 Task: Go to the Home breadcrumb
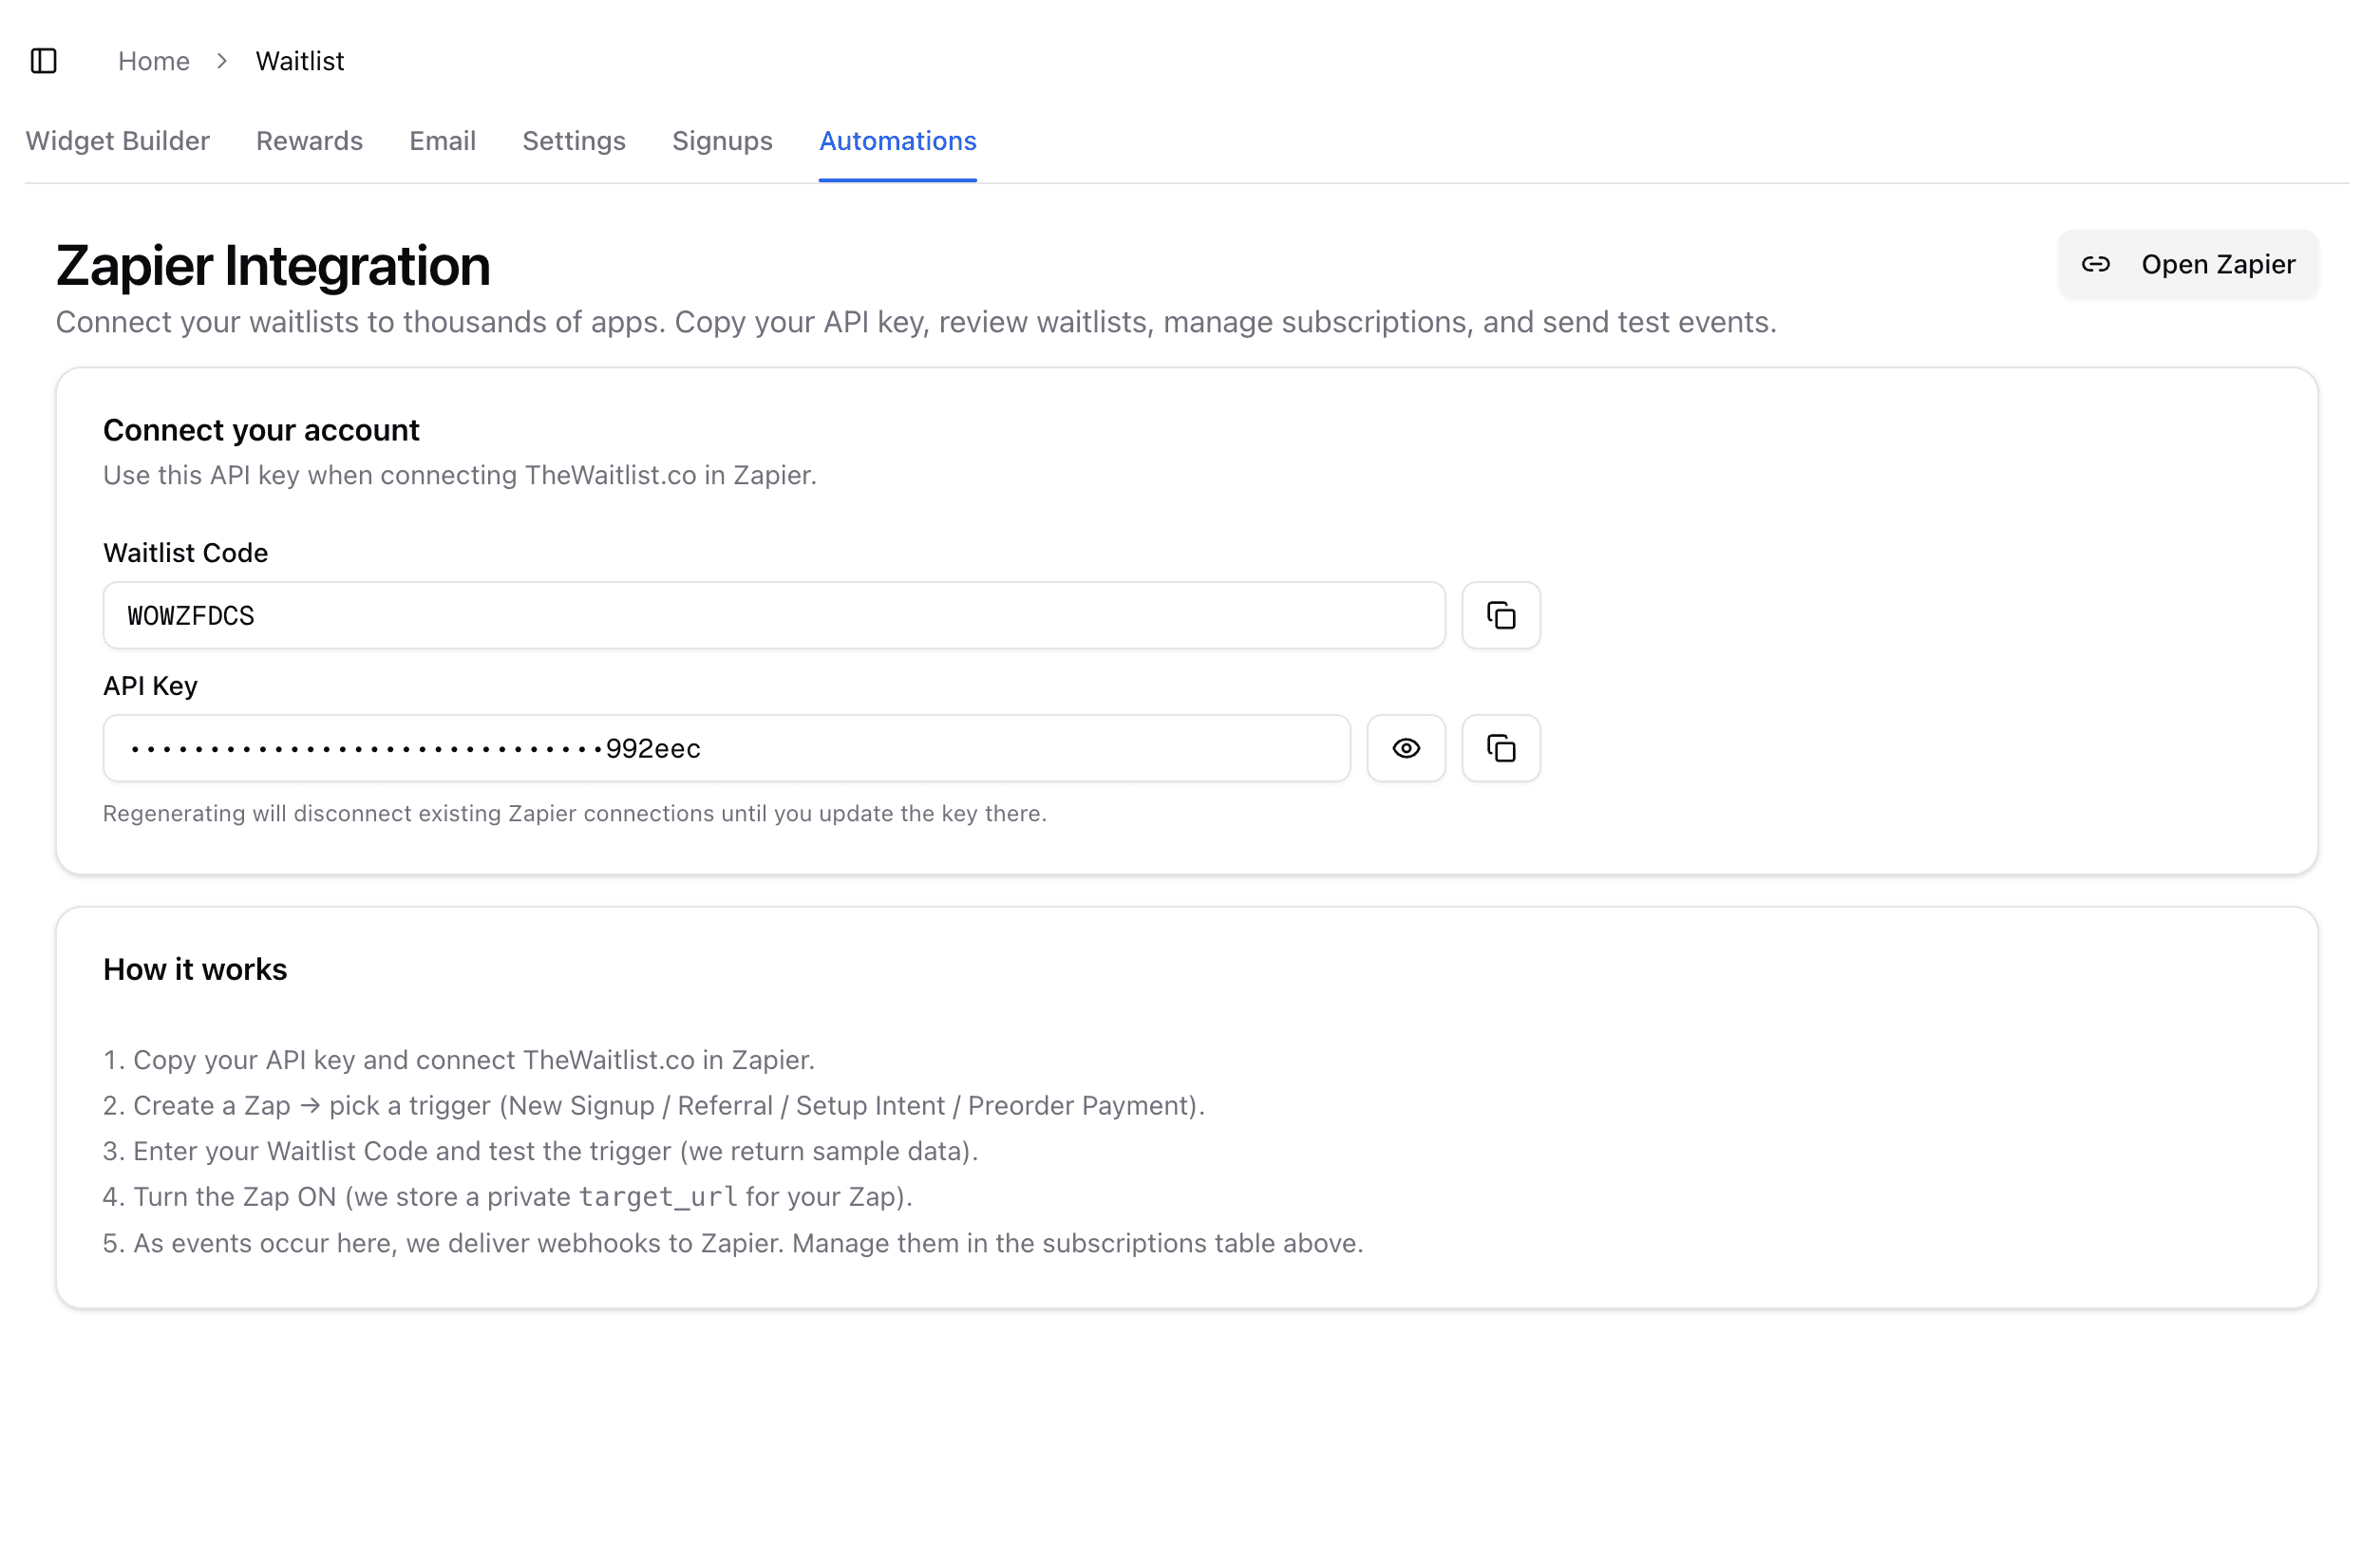coord(153,61)
